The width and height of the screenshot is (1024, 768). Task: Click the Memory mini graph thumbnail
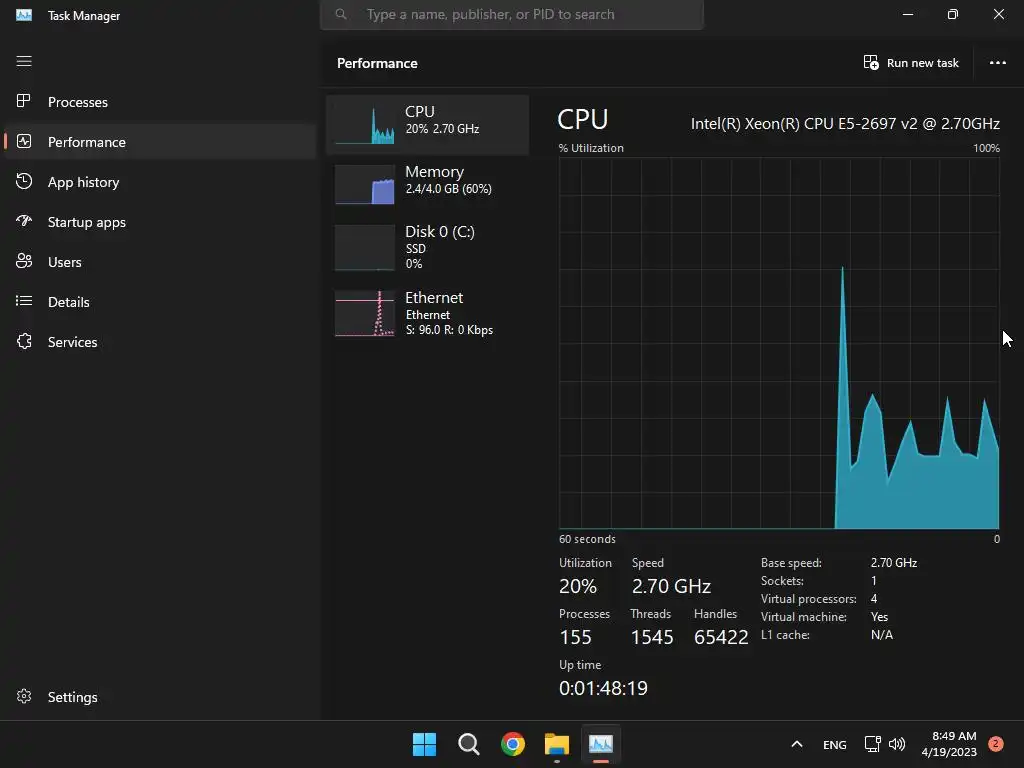pos(364,185)
